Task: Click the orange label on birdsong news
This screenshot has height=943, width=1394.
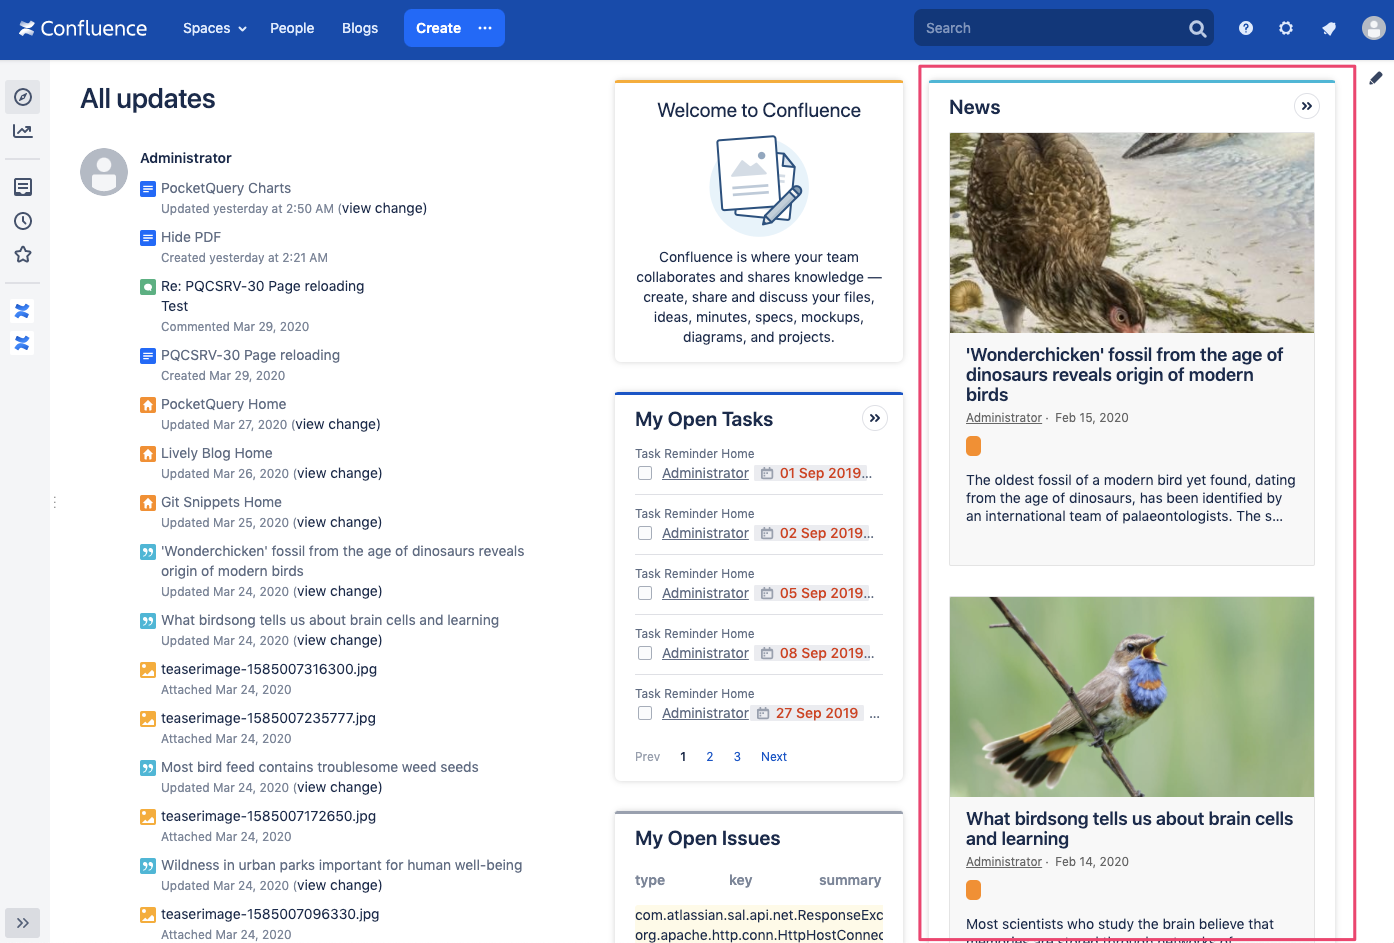Action: [x=974, y=890]
